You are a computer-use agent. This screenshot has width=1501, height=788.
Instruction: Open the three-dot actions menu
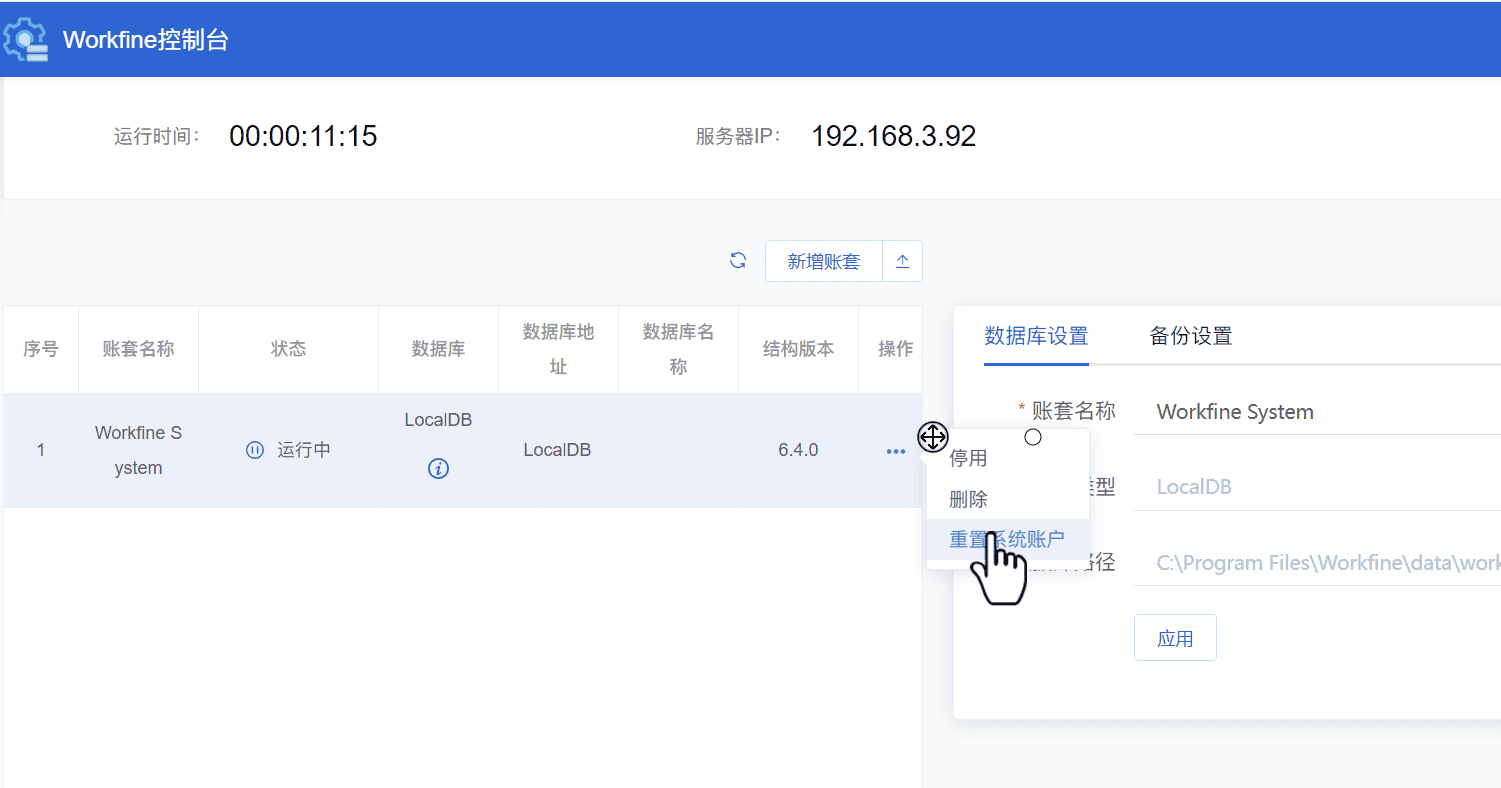coord(895,452)
